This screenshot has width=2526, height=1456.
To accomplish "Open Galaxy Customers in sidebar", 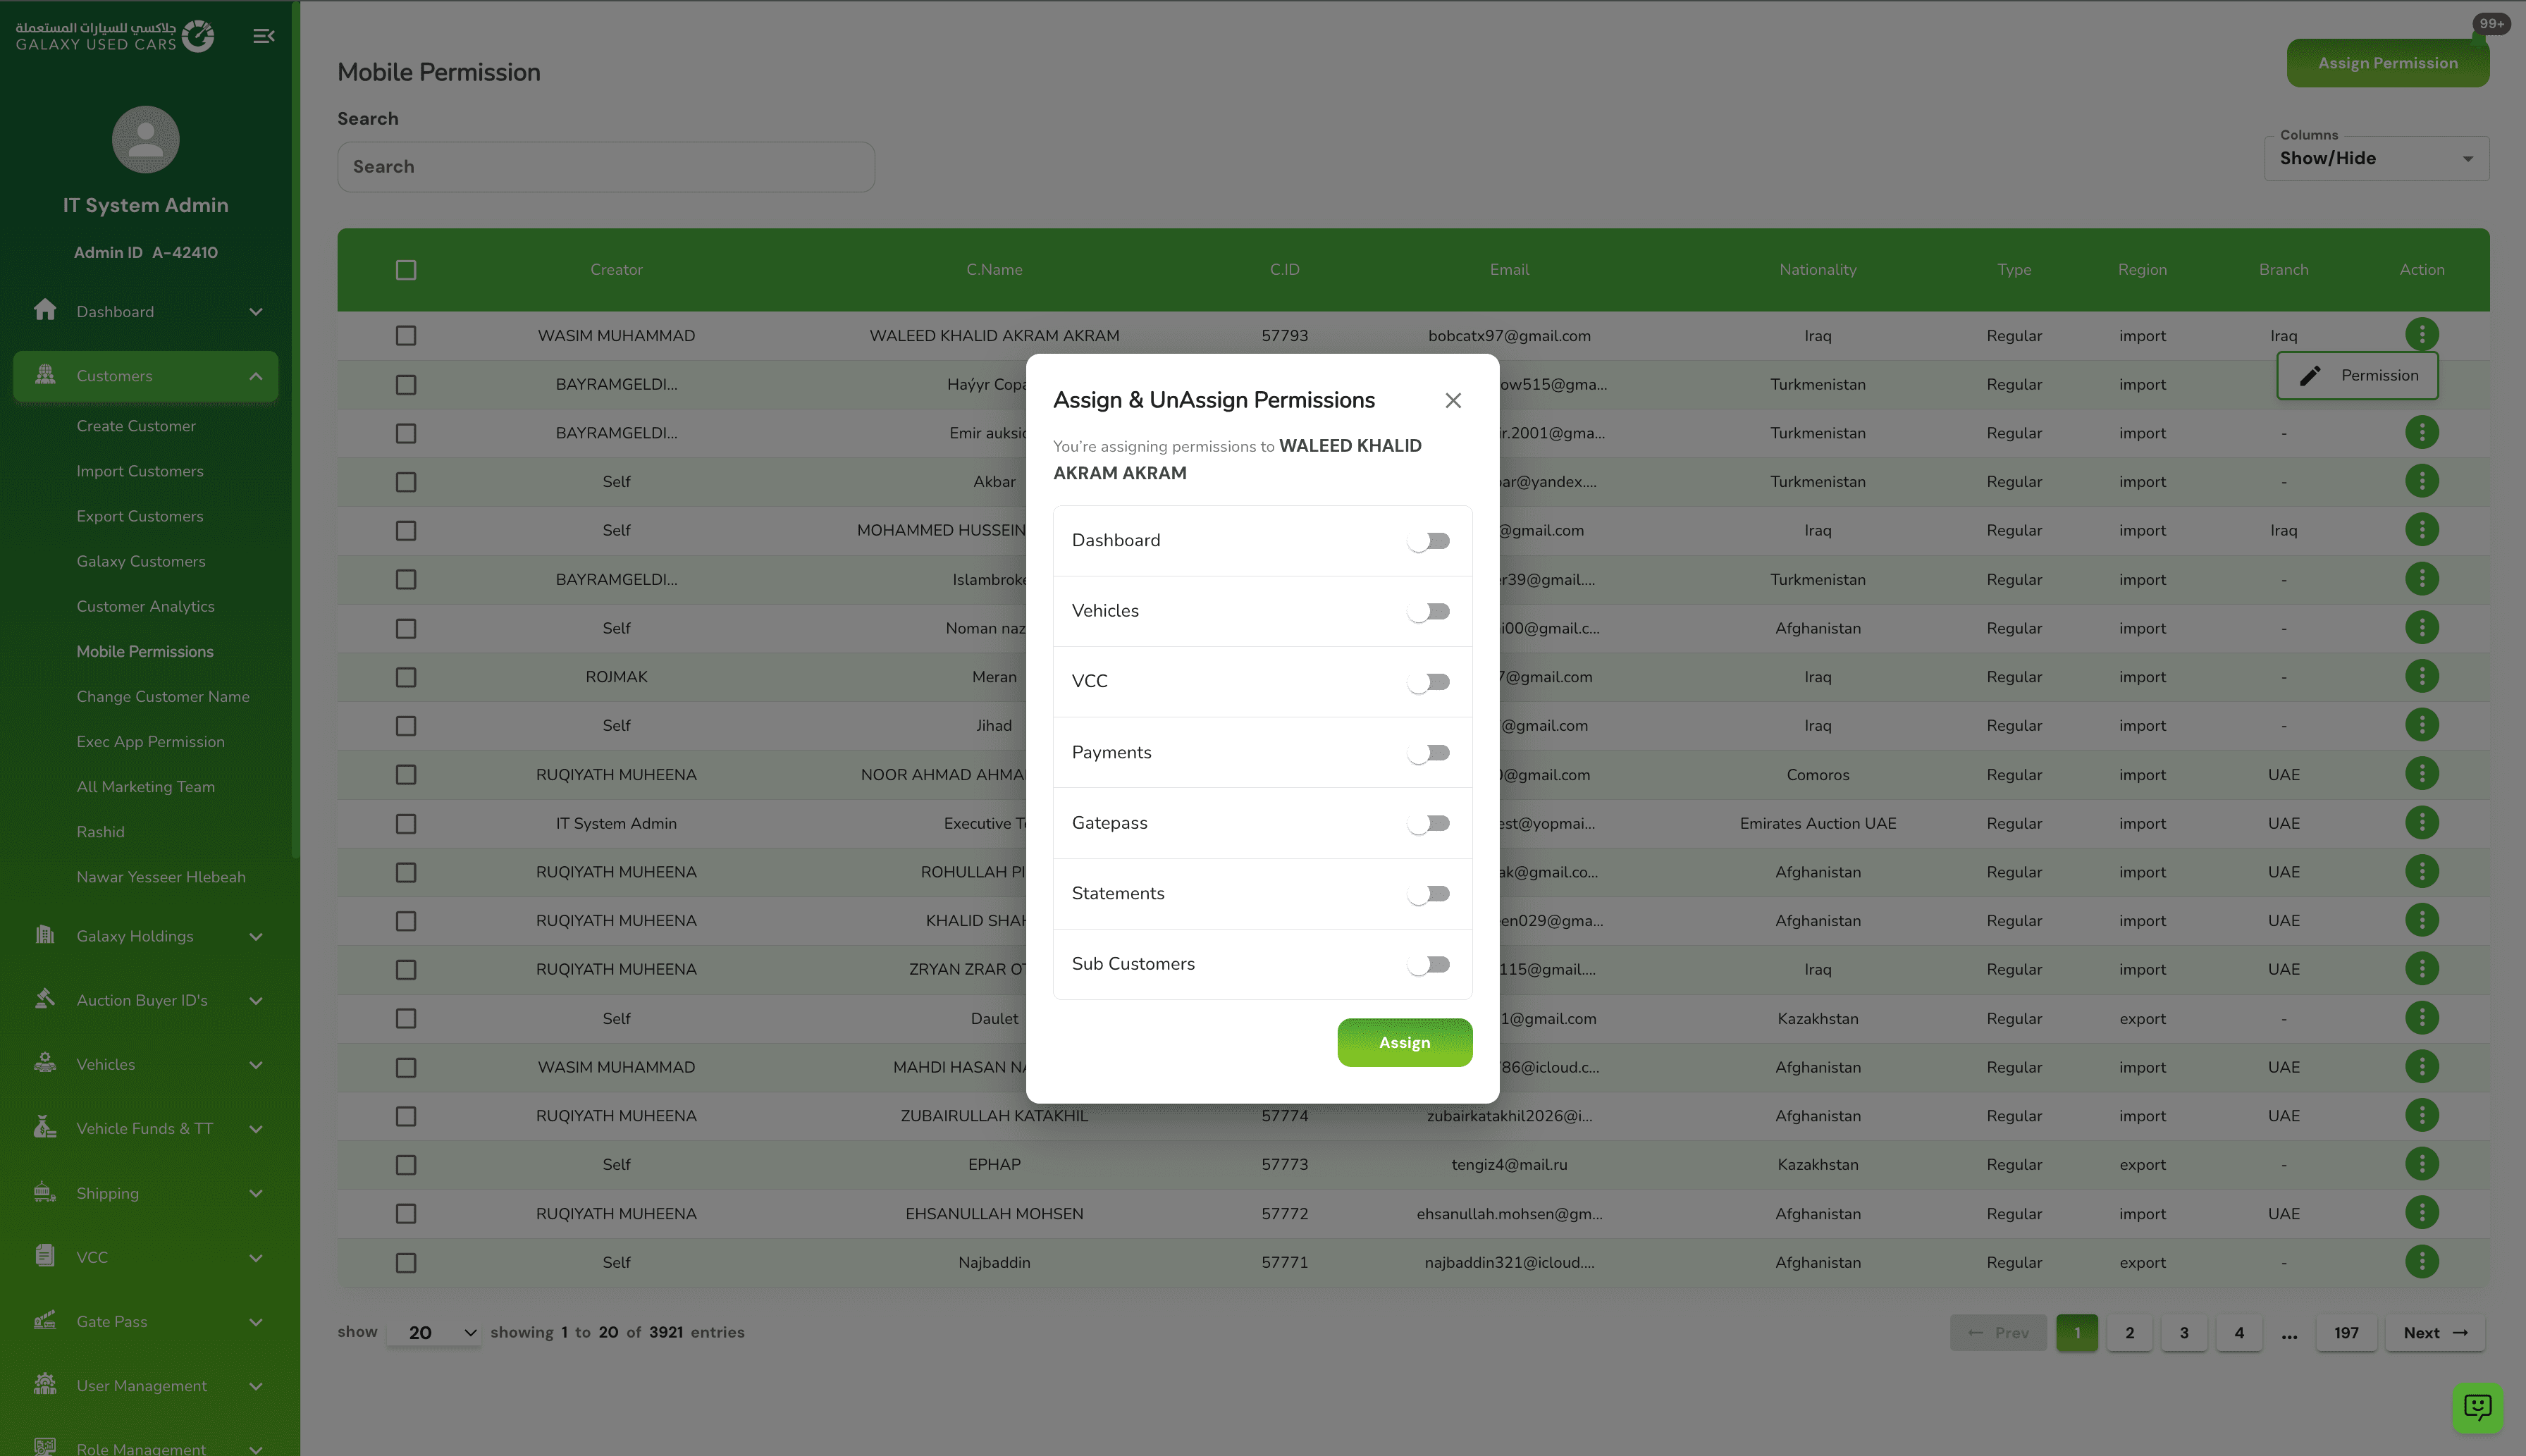I will (141, 561).
